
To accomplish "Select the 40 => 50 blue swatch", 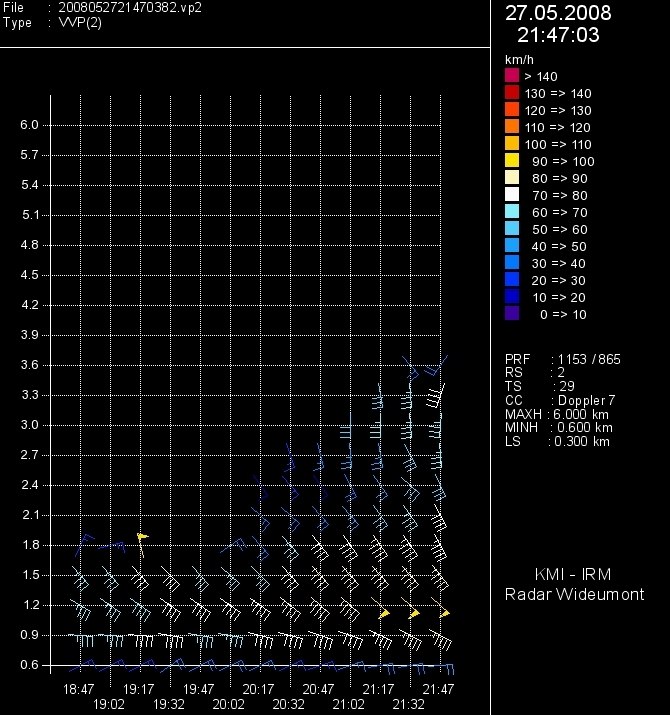I will click(x=512, y=245).
